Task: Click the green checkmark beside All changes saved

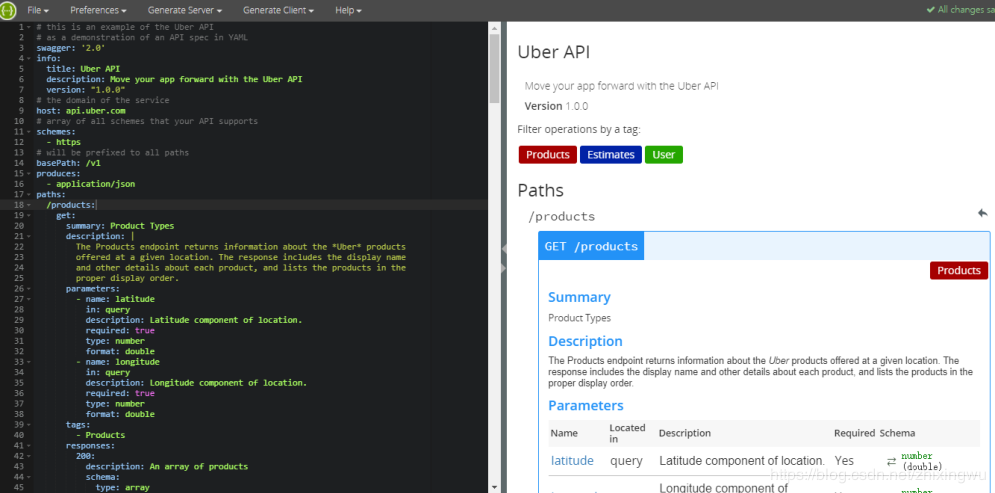Action: [930, 10]
